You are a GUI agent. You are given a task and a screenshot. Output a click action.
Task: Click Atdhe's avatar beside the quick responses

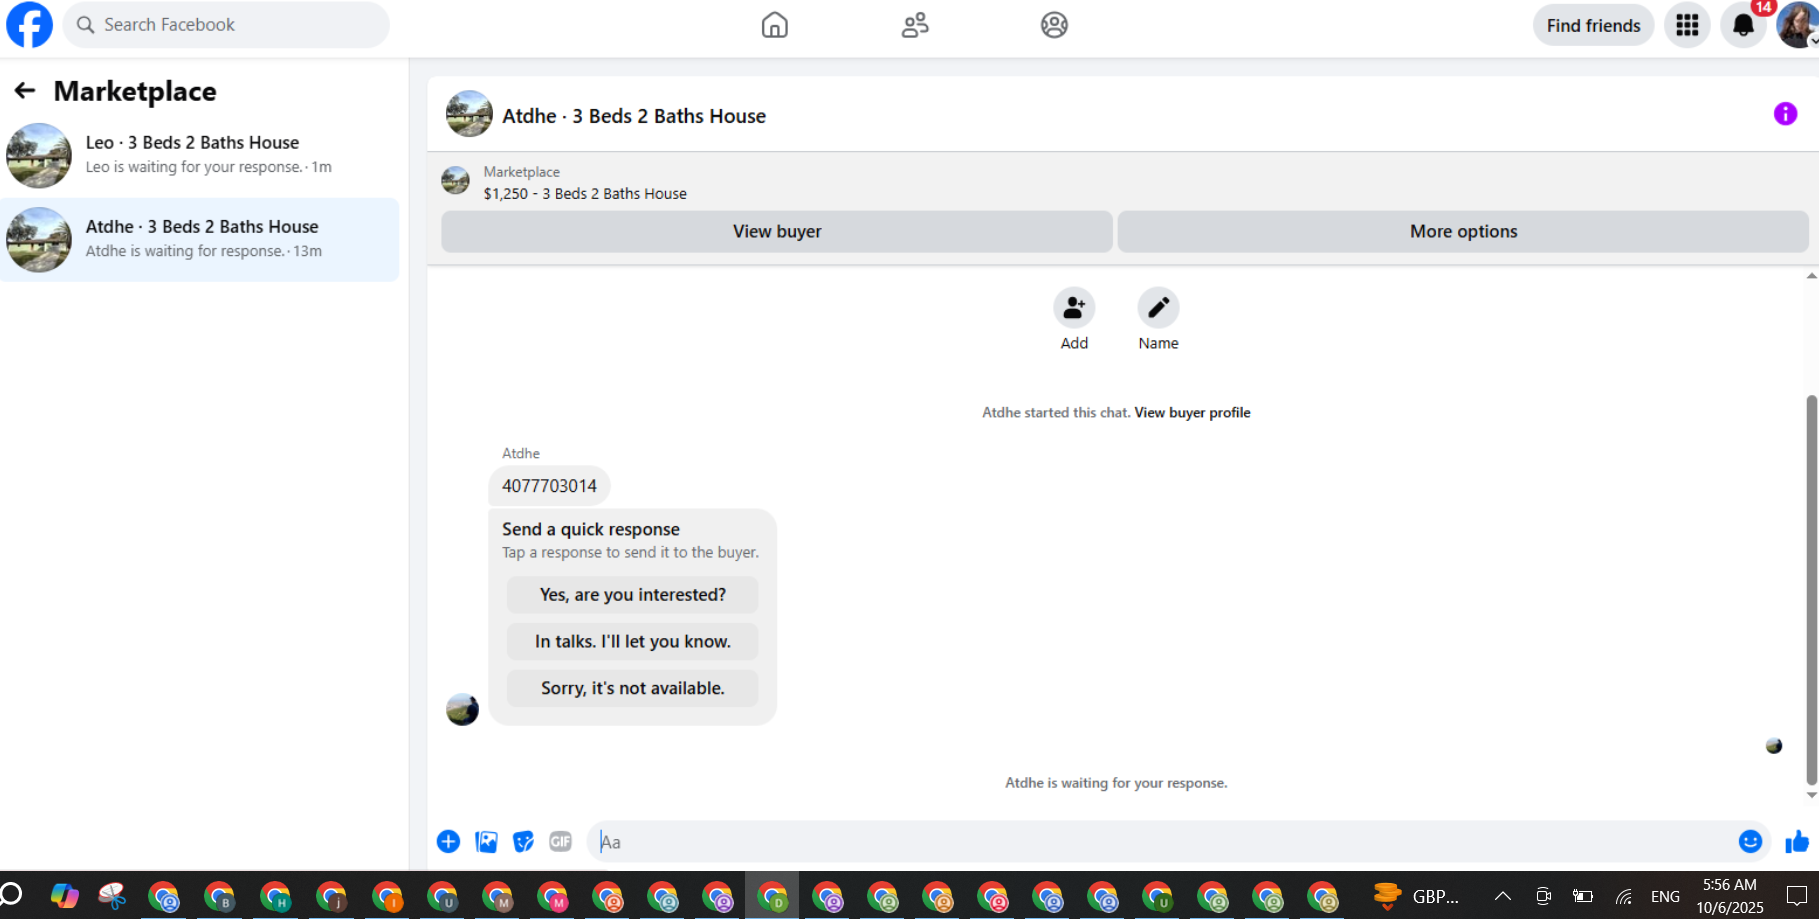pos(462,710)
